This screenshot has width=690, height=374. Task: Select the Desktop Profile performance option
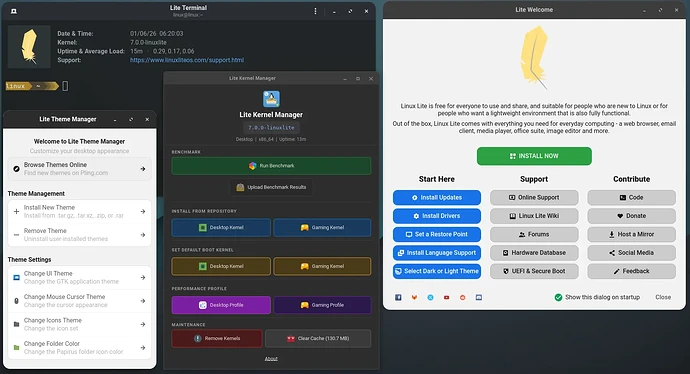point(221,305)
